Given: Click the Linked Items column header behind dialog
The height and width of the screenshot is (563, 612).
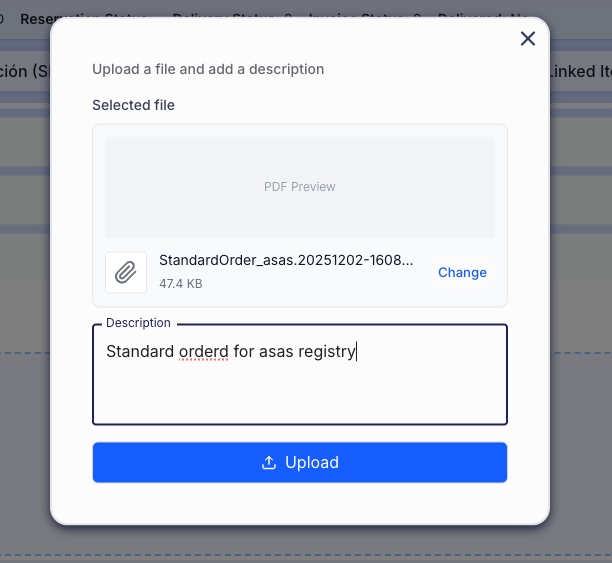Looking at the screenshot, I should [580, 72].
